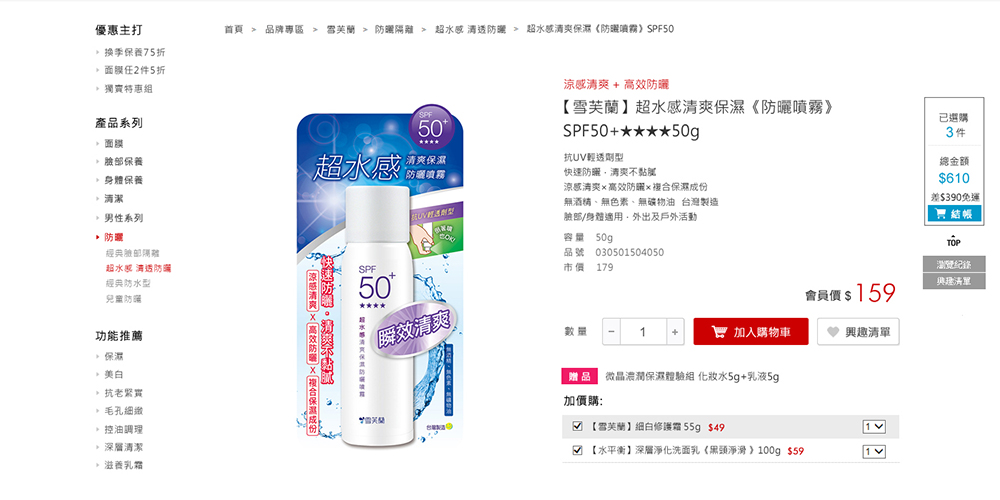Click the shopping cart checkout button 結帳

954,214
